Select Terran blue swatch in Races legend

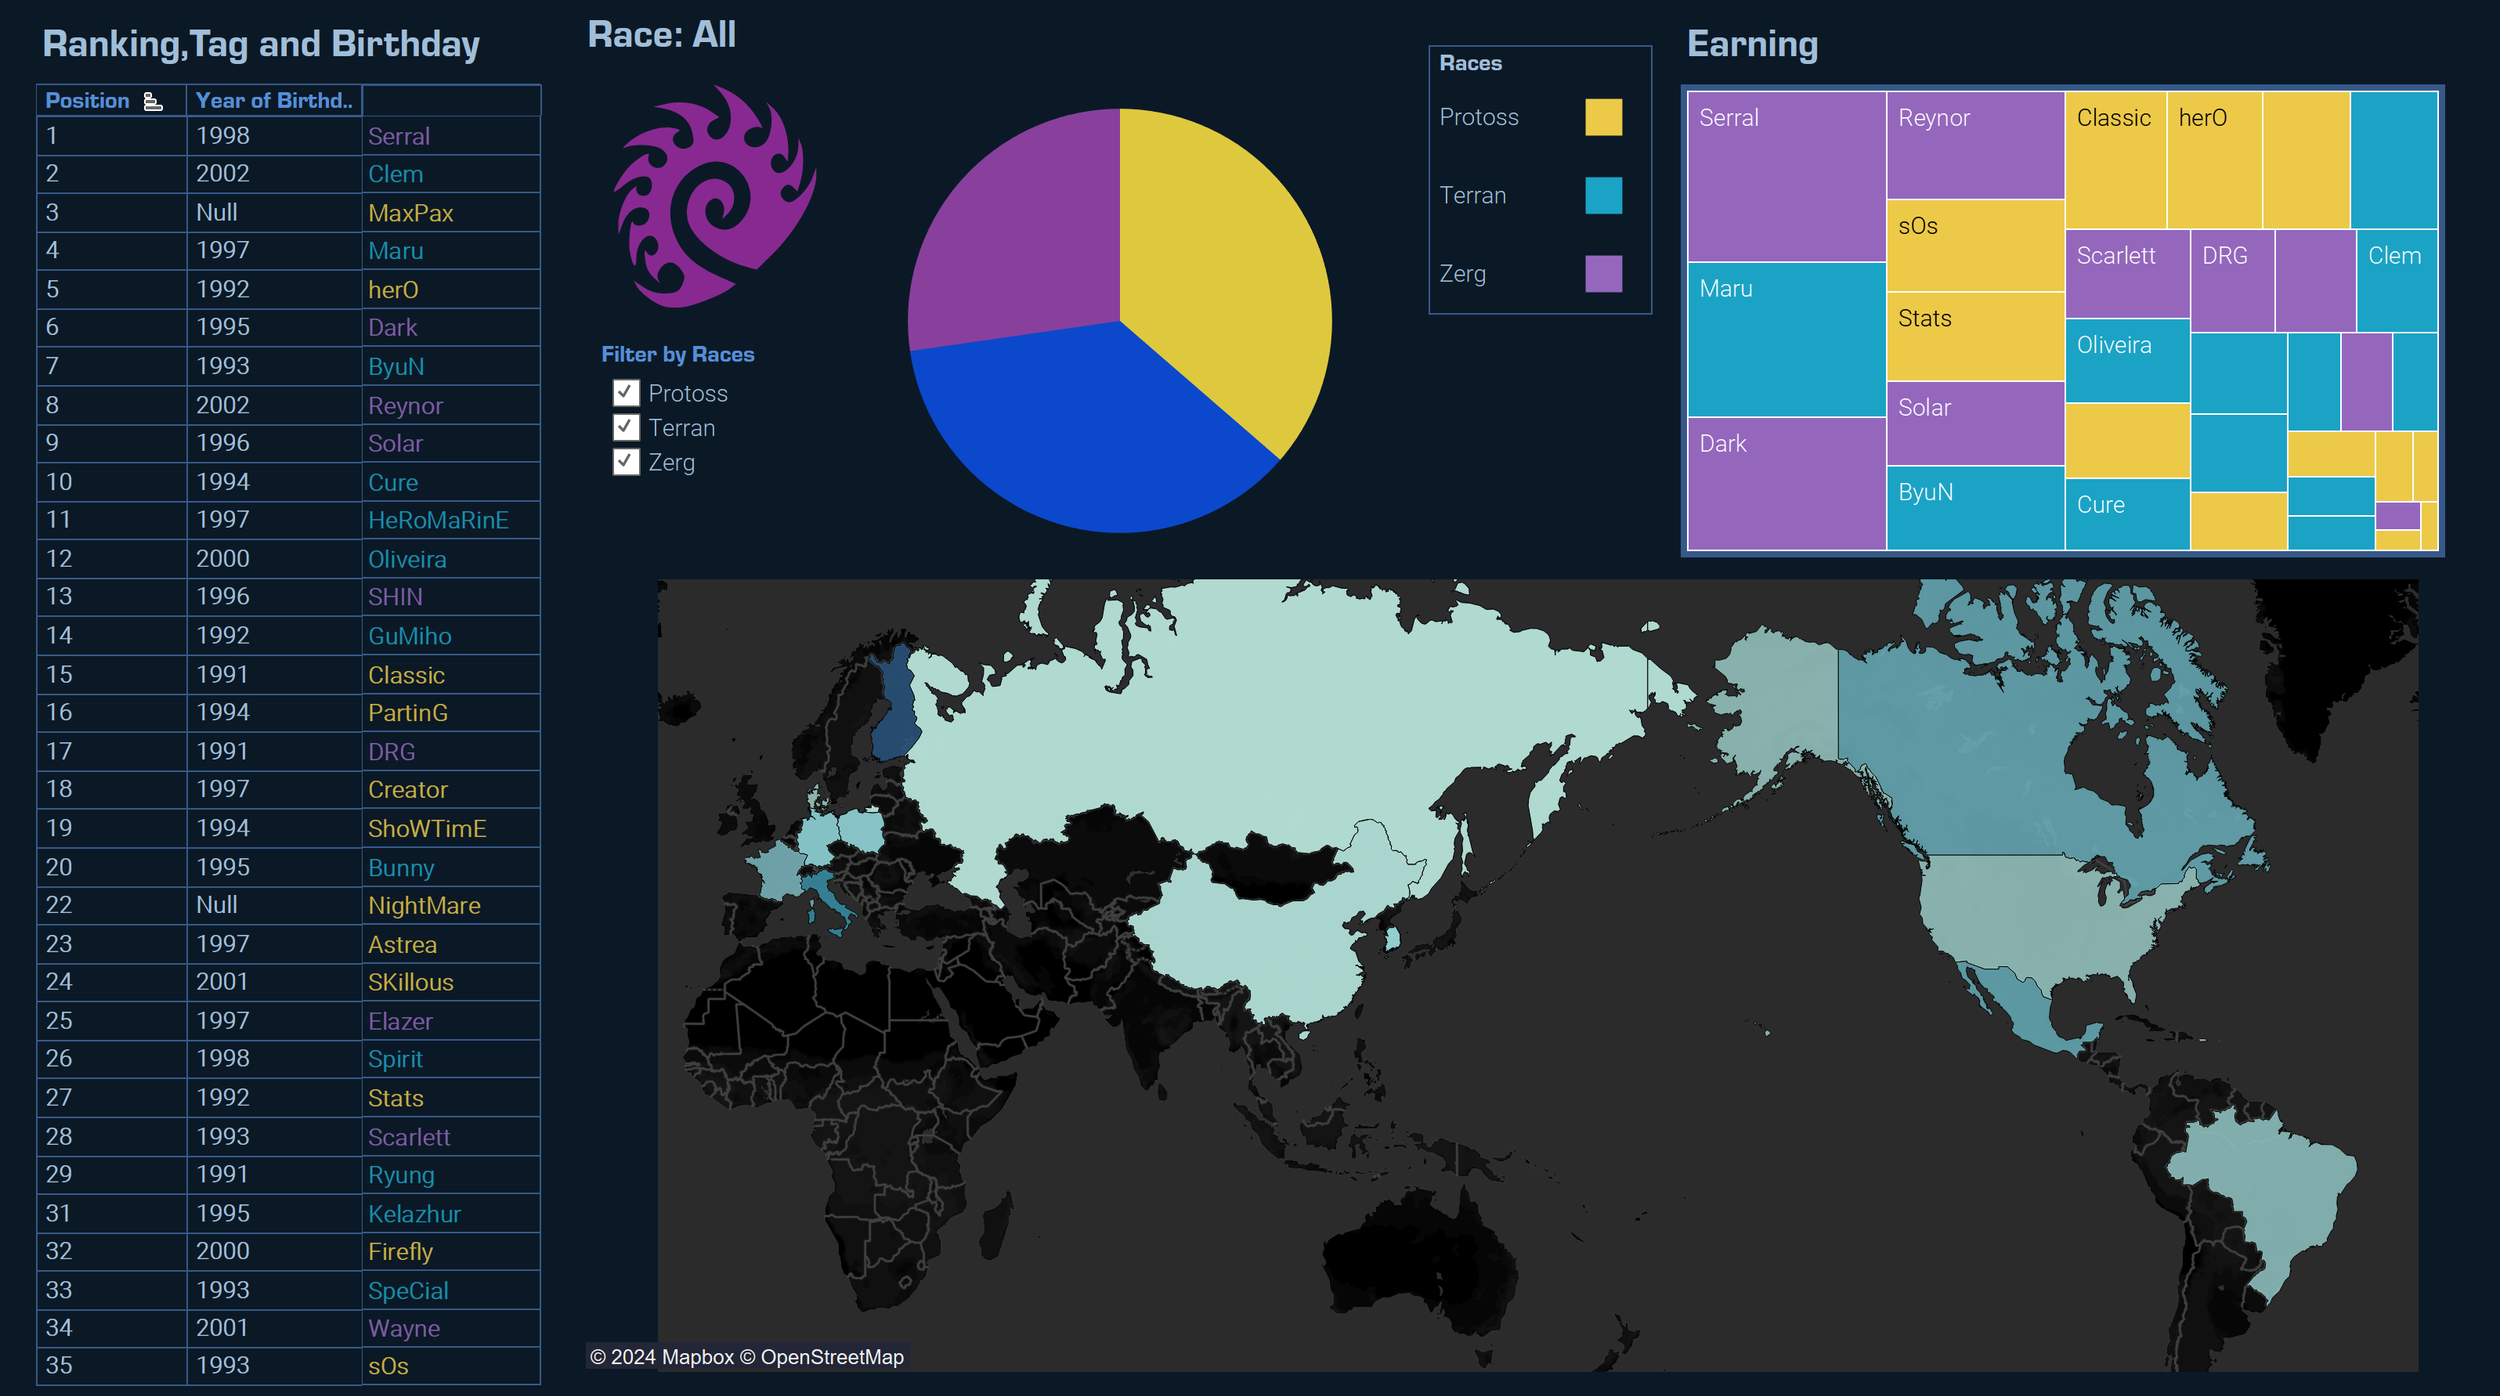coord(1603,195)
